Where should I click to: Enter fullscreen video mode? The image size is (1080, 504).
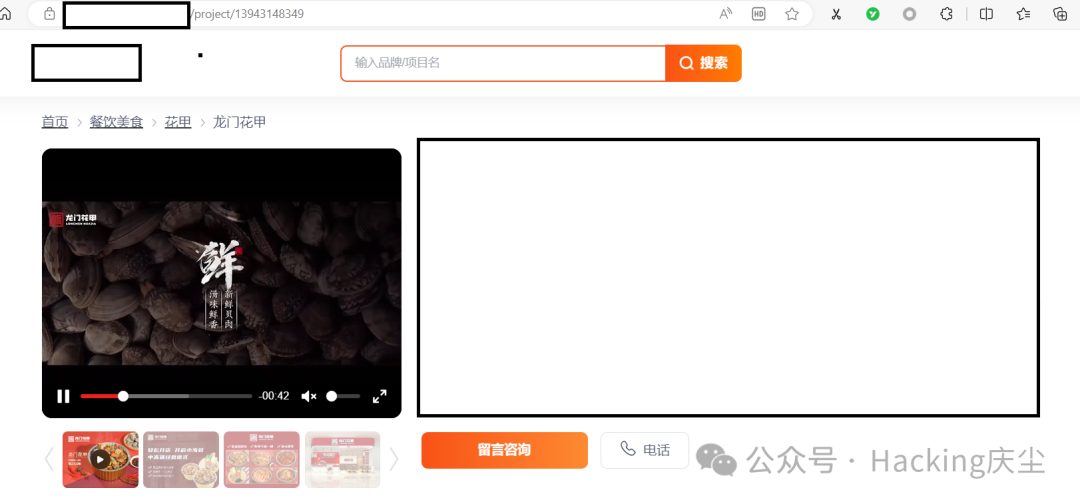[380, 396]
